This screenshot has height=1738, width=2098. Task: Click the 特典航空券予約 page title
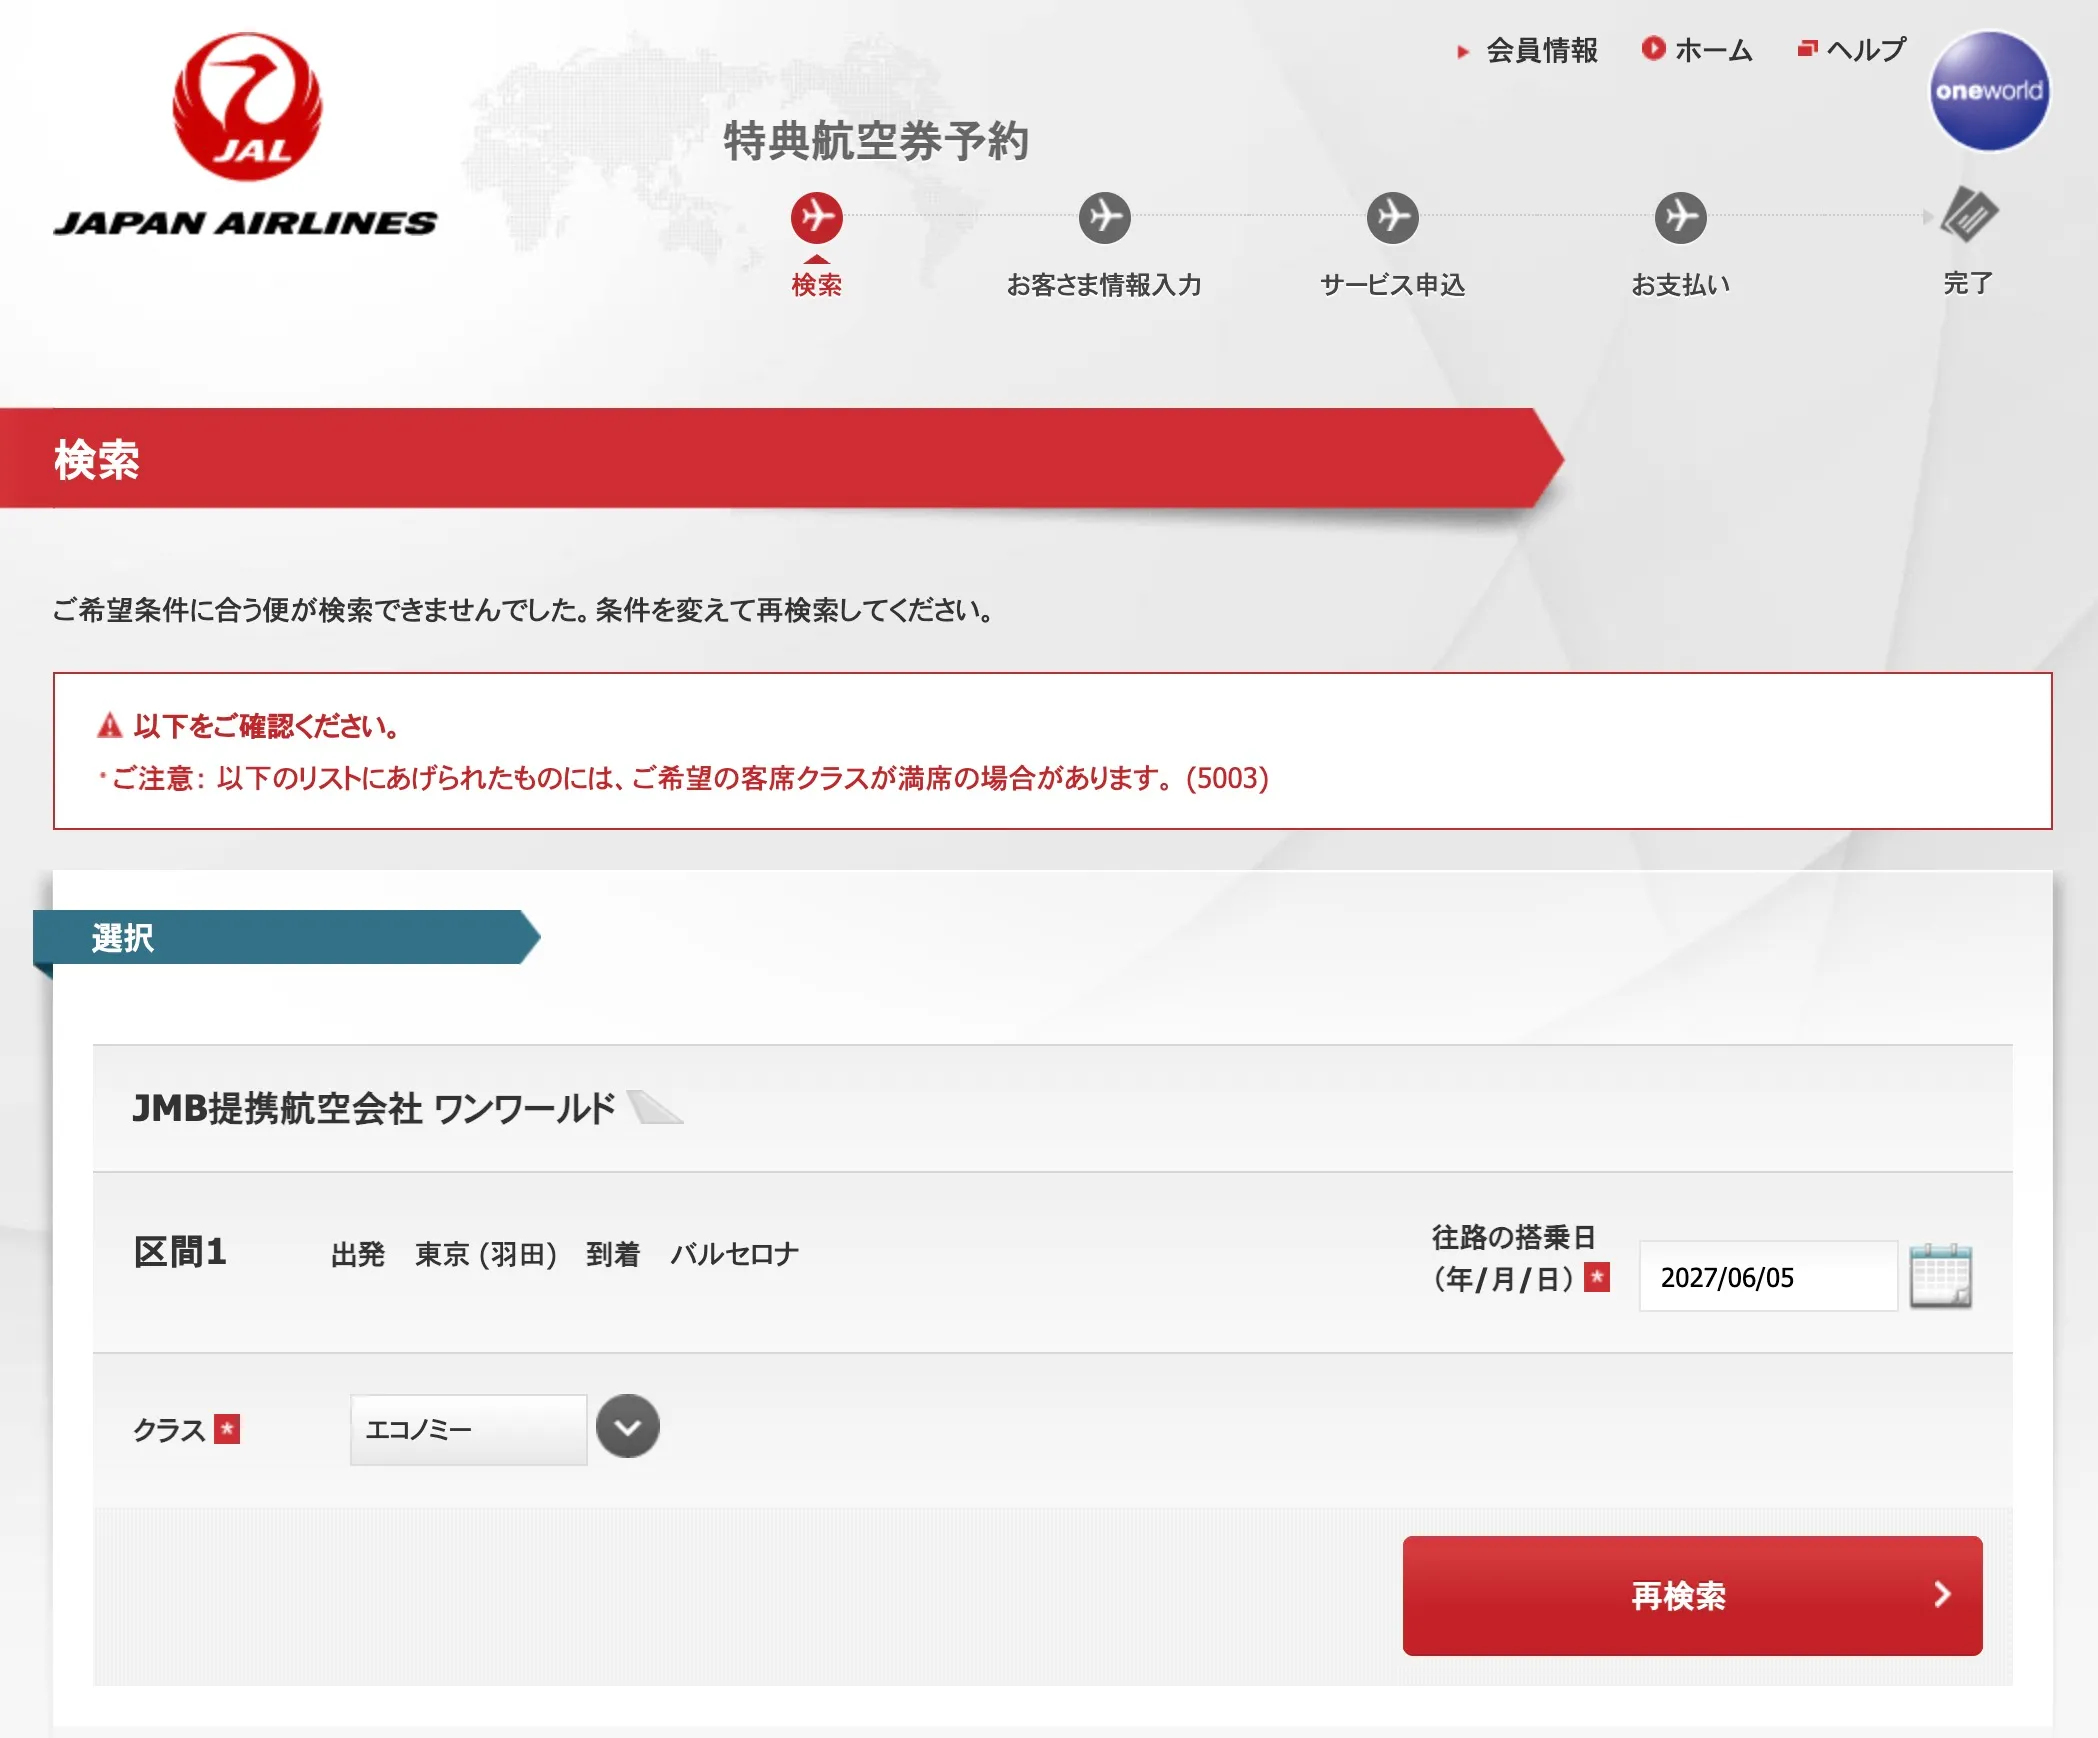point(876,141)
